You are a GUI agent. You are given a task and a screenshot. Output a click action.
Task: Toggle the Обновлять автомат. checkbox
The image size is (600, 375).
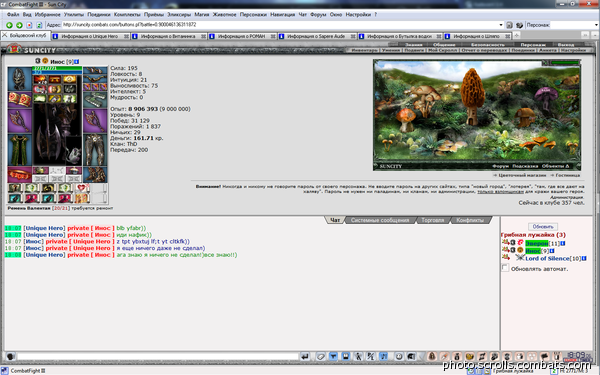coord(505,268)
